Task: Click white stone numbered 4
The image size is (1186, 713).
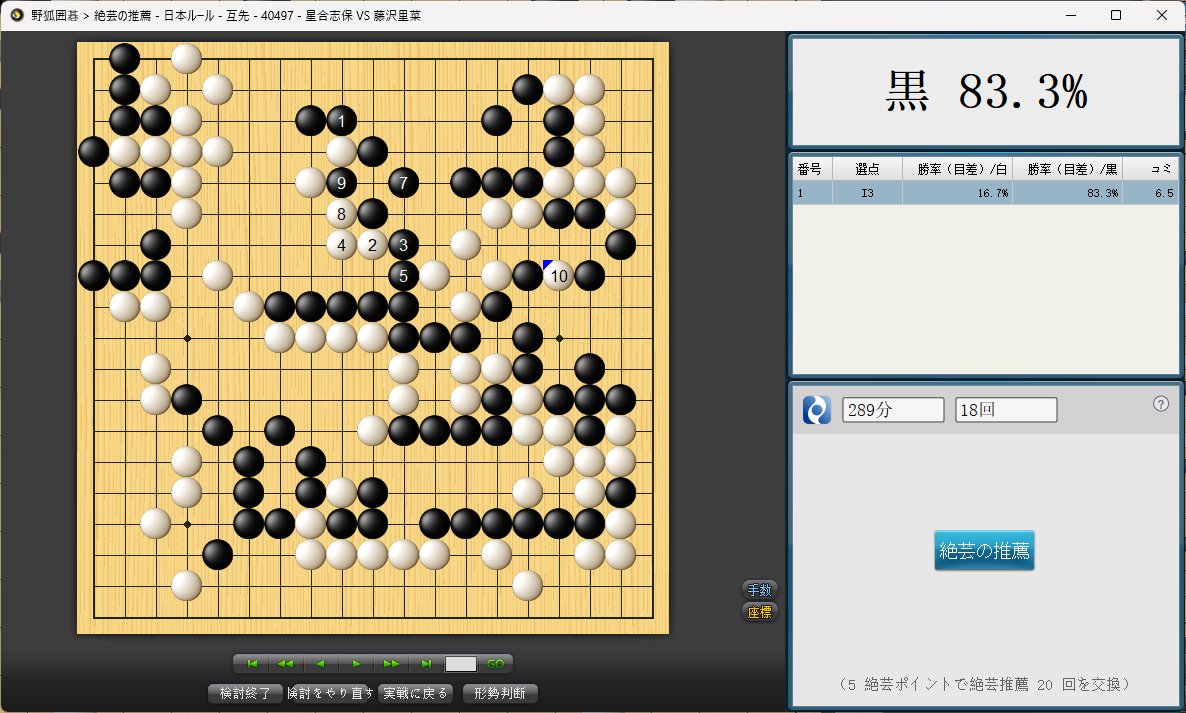Action: pyautogui.click(x=341, y=245)
